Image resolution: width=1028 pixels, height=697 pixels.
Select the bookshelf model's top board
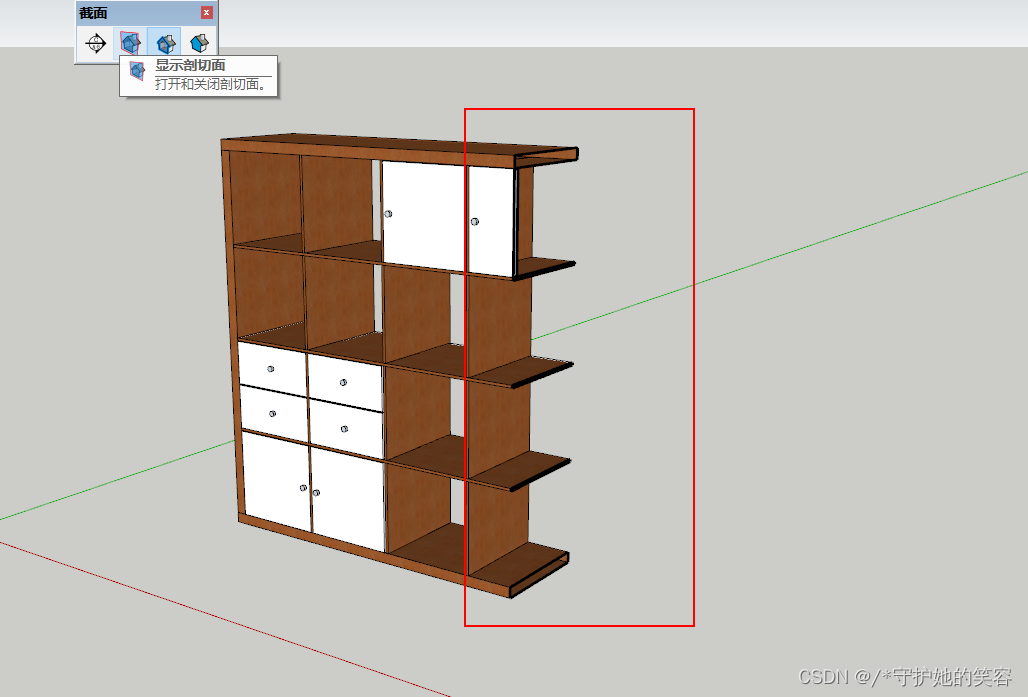click(x=400, y=149)
